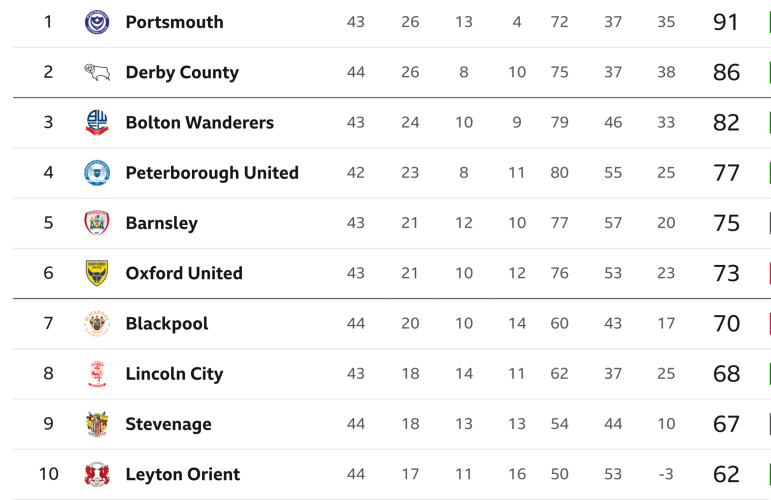The image size is (771, 500).
Task: Click Portsmouth's 91 points total
Action: (x=726, y=22)
